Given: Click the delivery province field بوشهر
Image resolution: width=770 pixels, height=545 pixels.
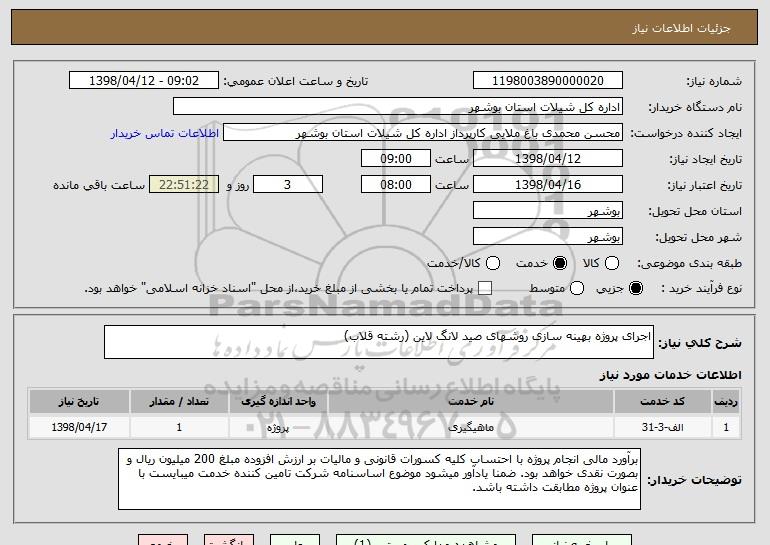Looking at the screenshot, I should 548,211.
